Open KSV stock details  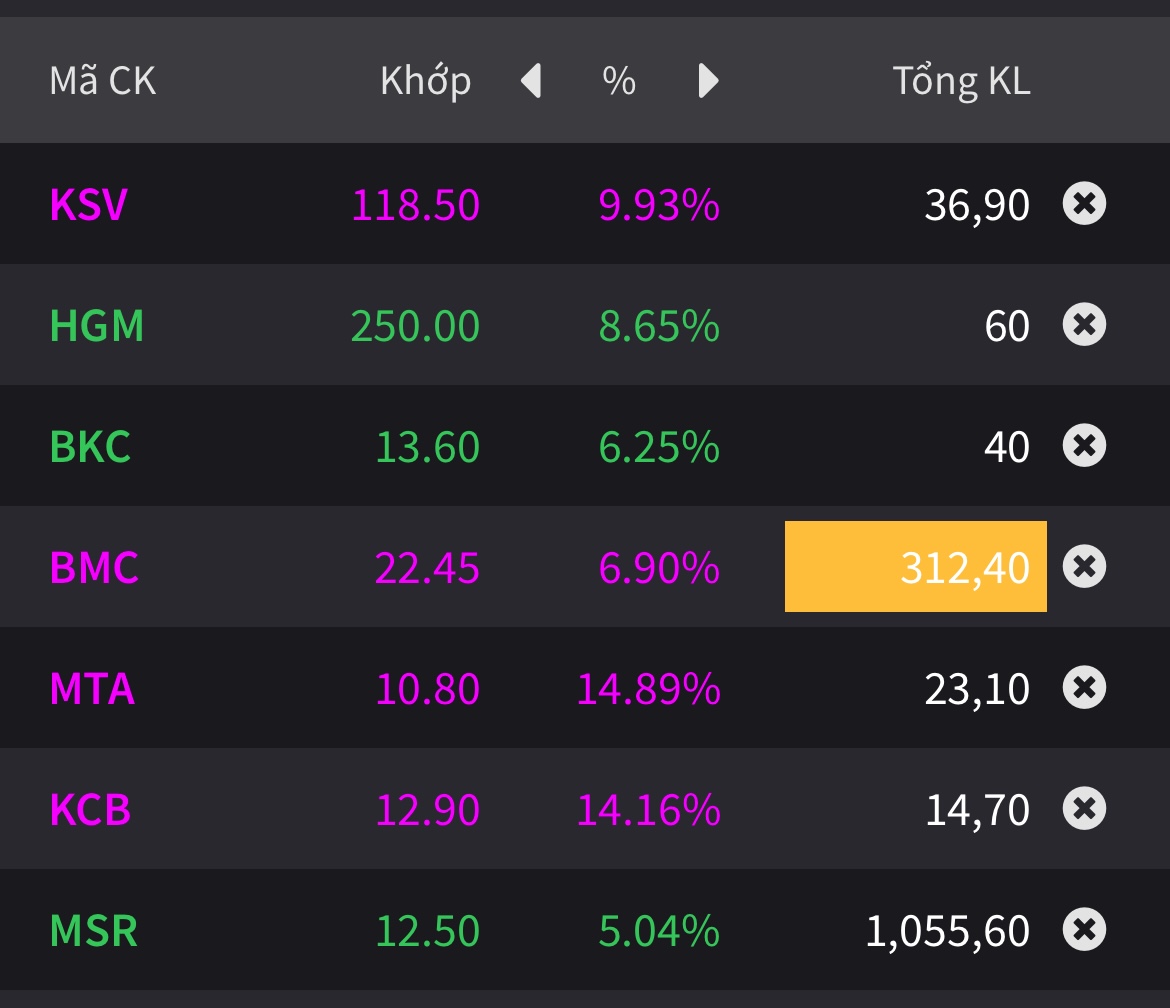[89, 205]
